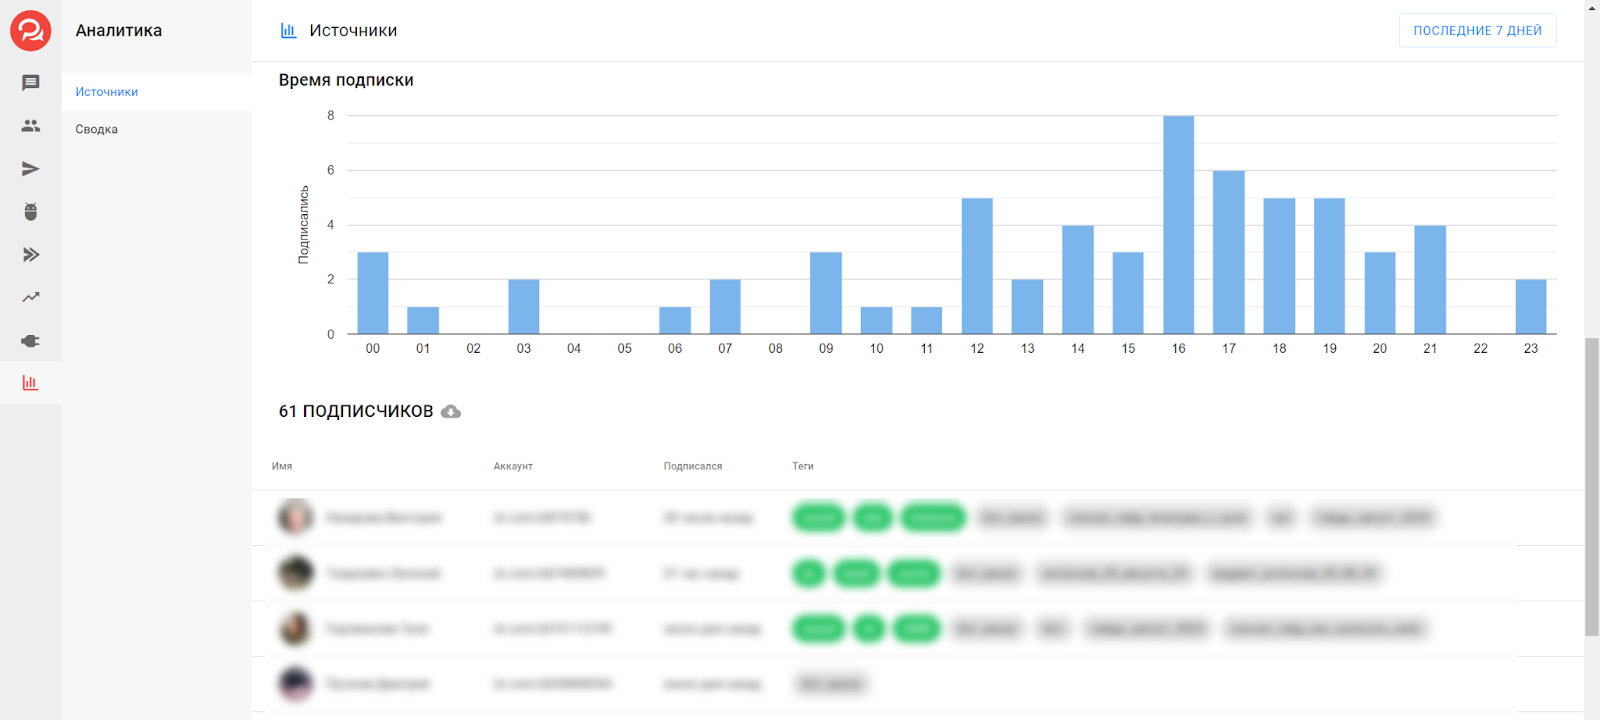Sort by the Подписался column header
This screenshot has width=1600, height=720.
(x=692, y=466)
